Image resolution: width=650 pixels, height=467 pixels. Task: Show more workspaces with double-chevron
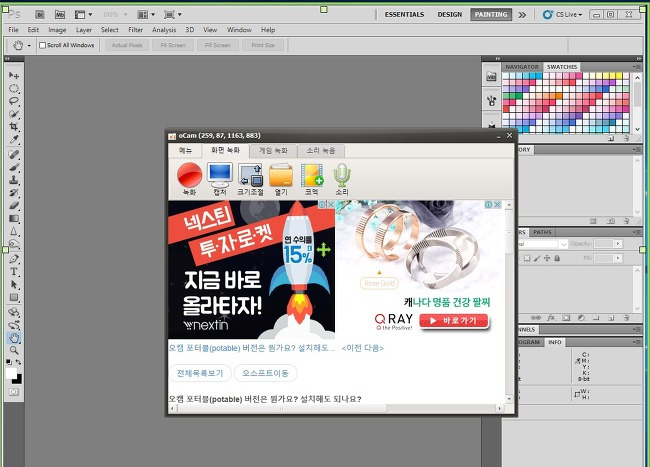point(522,15)
